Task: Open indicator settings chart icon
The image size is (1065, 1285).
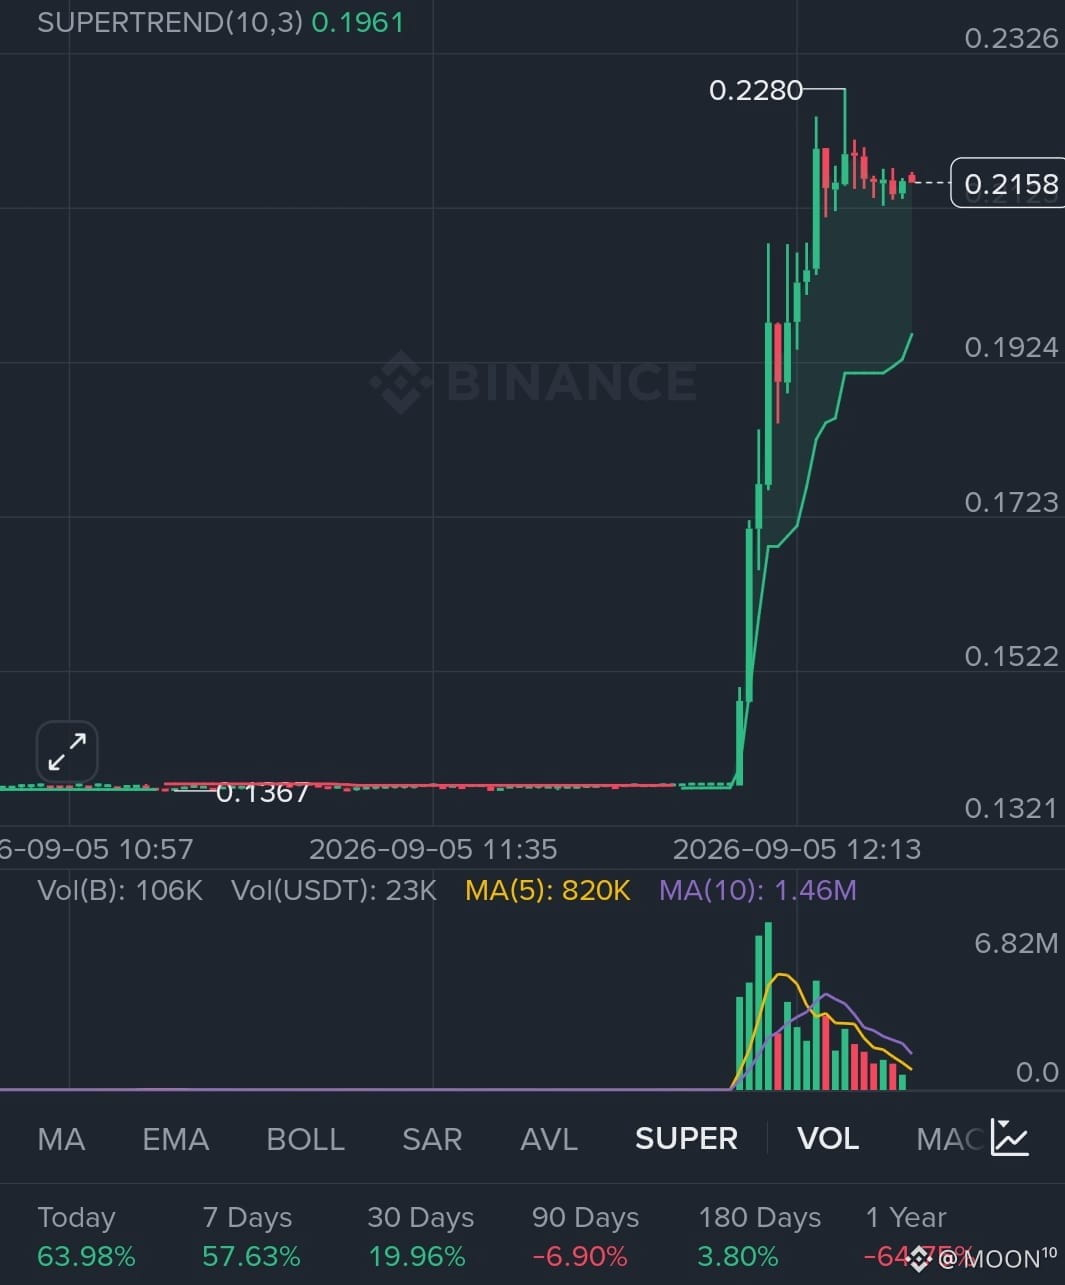Action: (1010, 1137)
